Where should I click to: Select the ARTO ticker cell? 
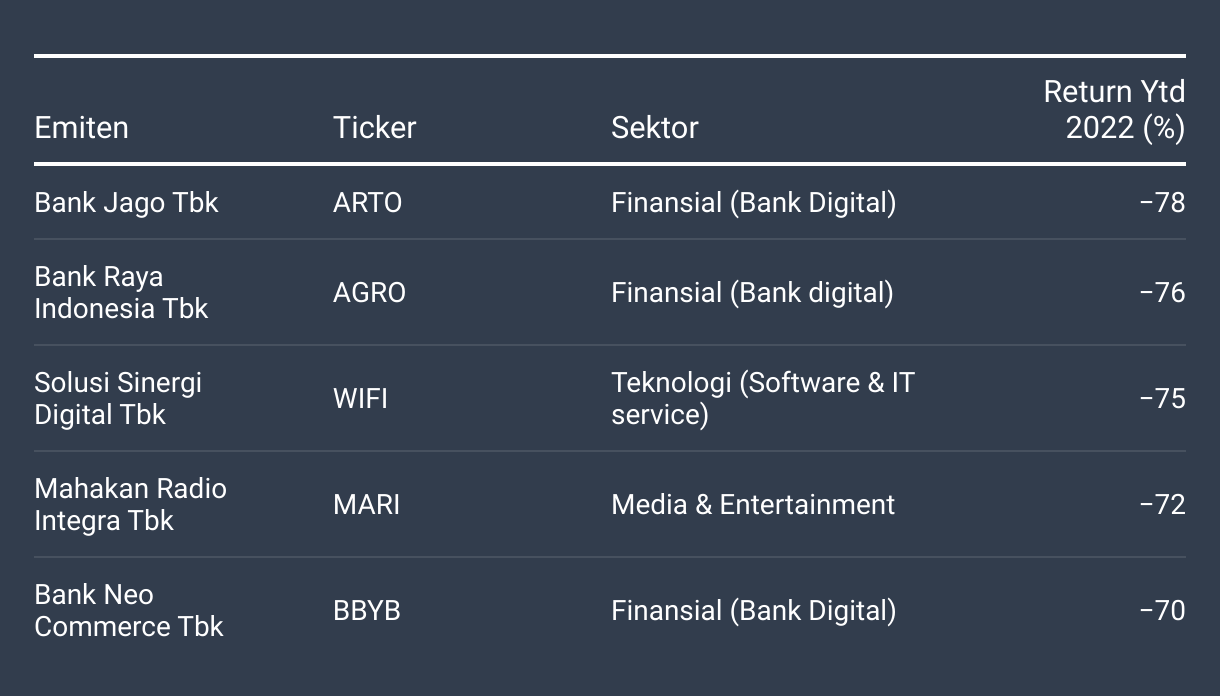[x=367, y=203]
